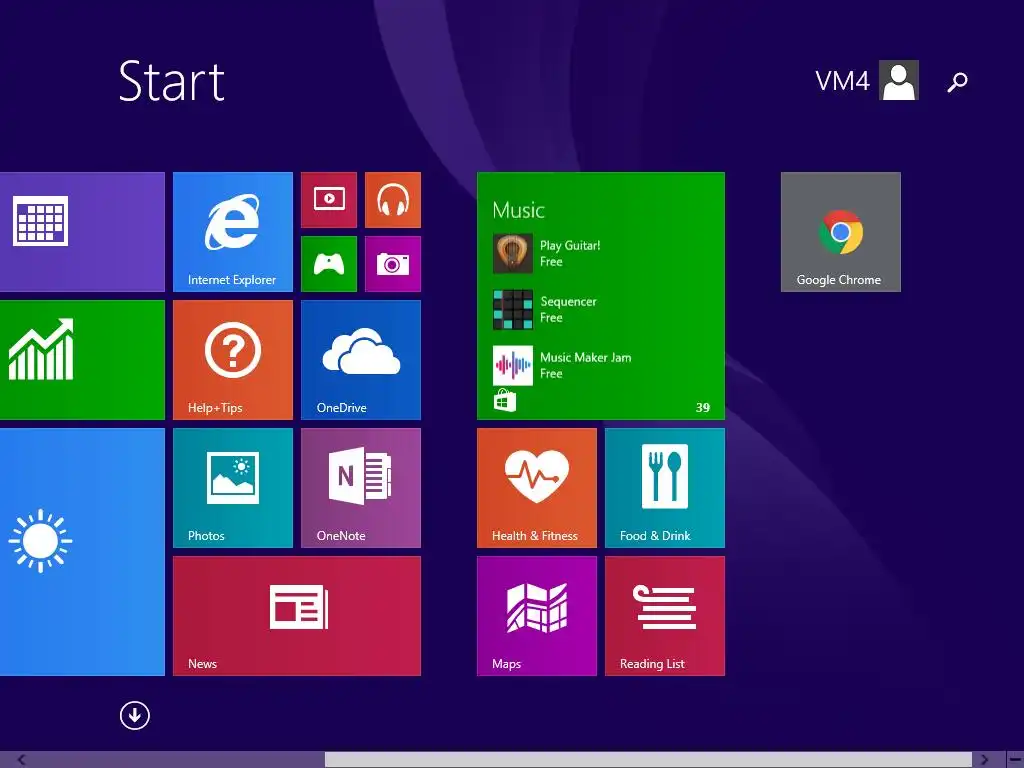Click the search magnifier icon
This screenshot has width=1024, height=768.
(x=957, y=82)
